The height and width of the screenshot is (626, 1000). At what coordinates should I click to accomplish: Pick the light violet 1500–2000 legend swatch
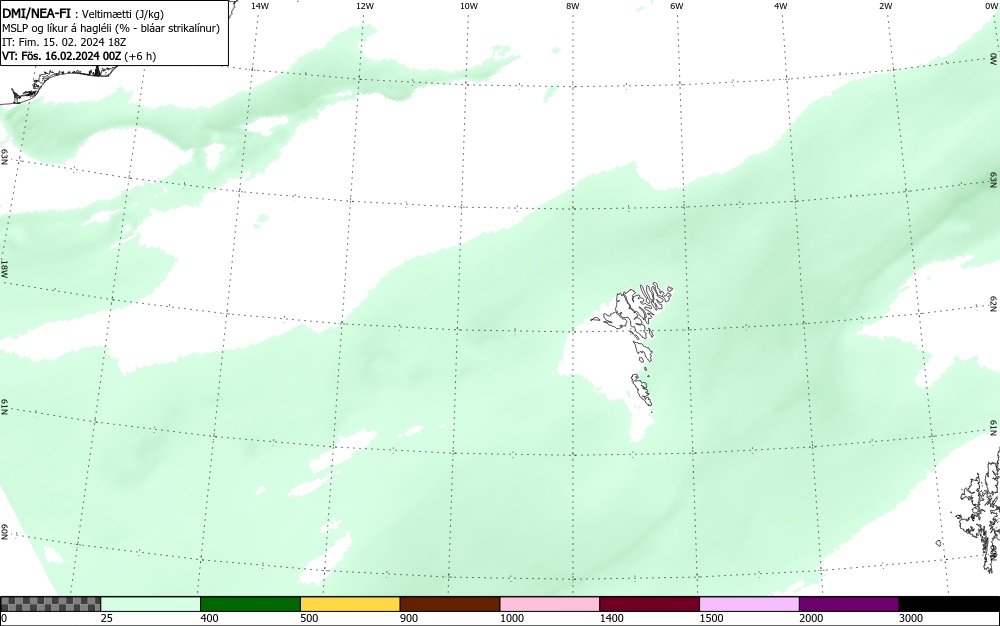click(749, 604)
